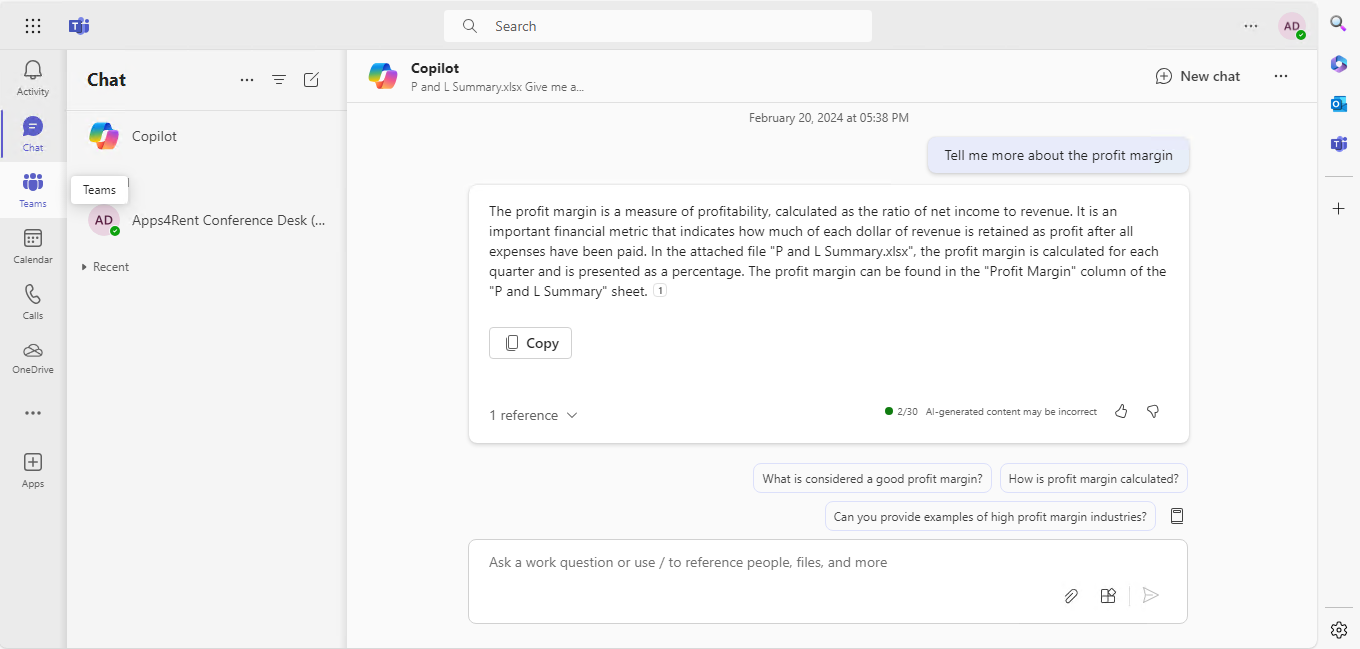Copy the Copilot response
Screen dimensions: 1360x649
530,343
